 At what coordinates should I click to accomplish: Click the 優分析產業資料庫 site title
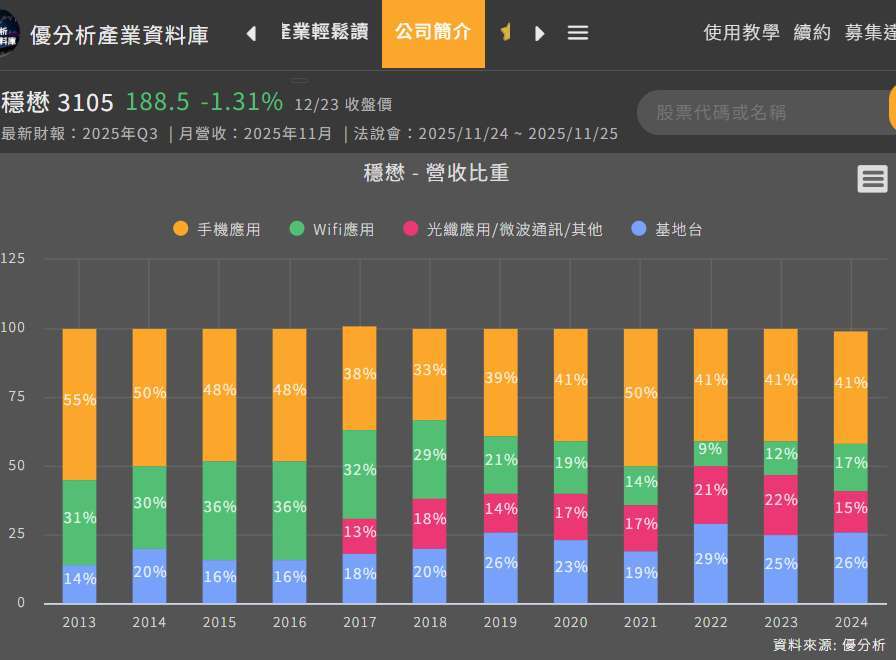click(119, 35)
